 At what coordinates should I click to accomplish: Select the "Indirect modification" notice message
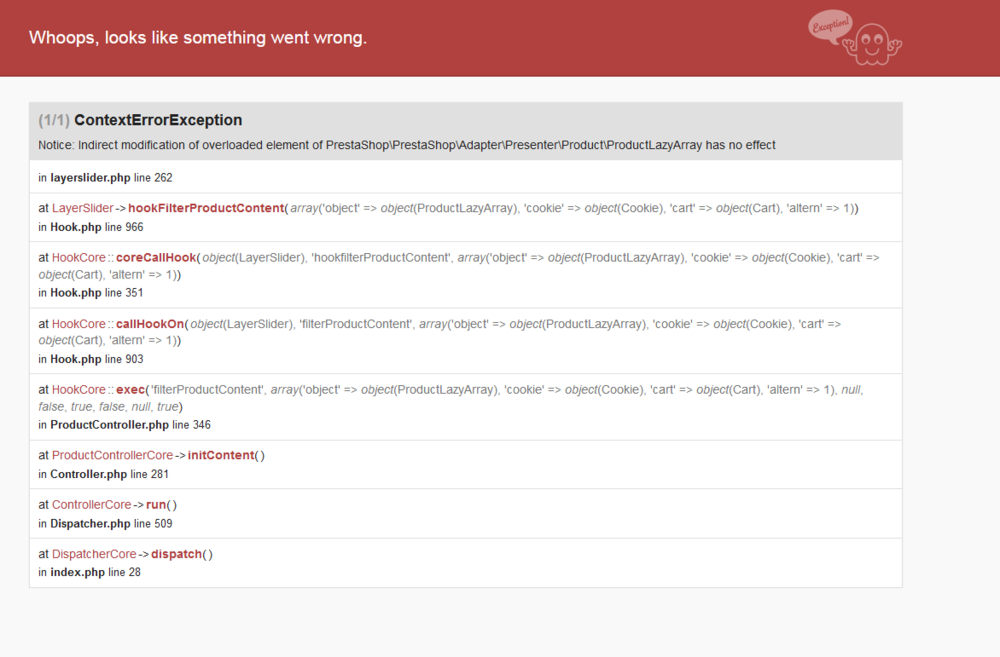point(407,145)
